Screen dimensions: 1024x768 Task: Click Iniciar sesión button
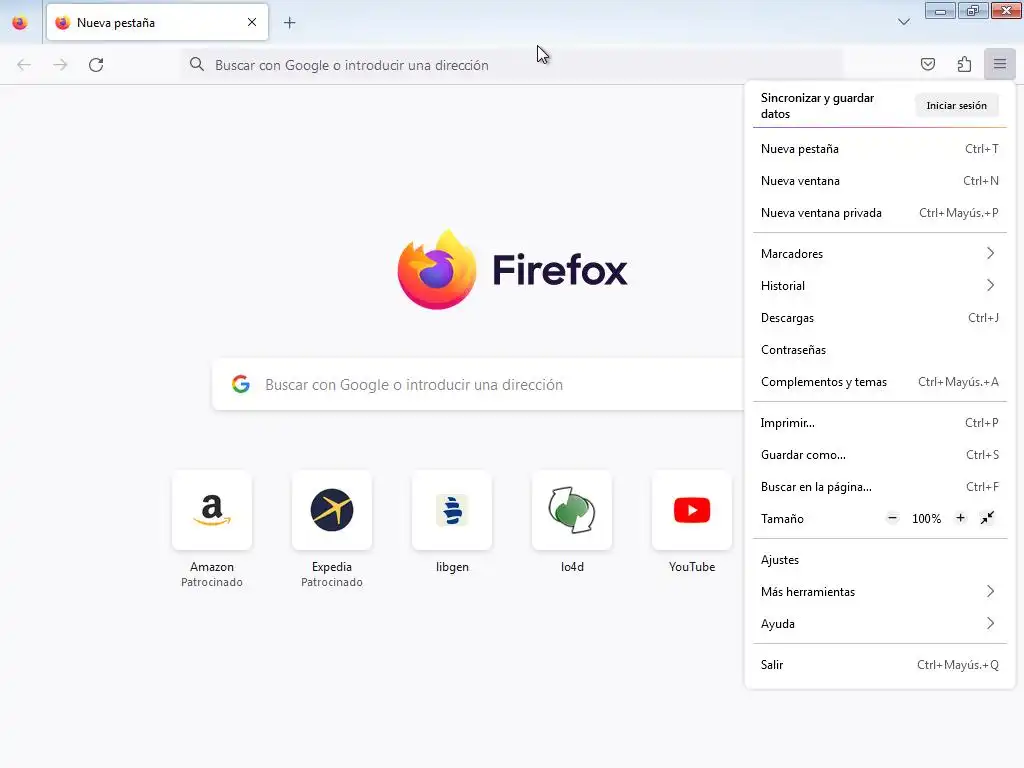(x=956, y=106)
